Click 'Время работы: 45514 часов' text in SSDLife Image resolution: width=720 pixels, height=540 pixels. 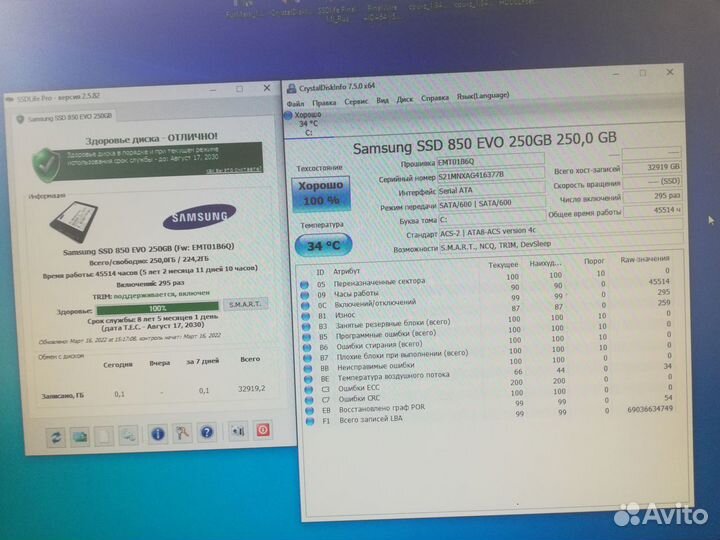(x=150, y=270)
